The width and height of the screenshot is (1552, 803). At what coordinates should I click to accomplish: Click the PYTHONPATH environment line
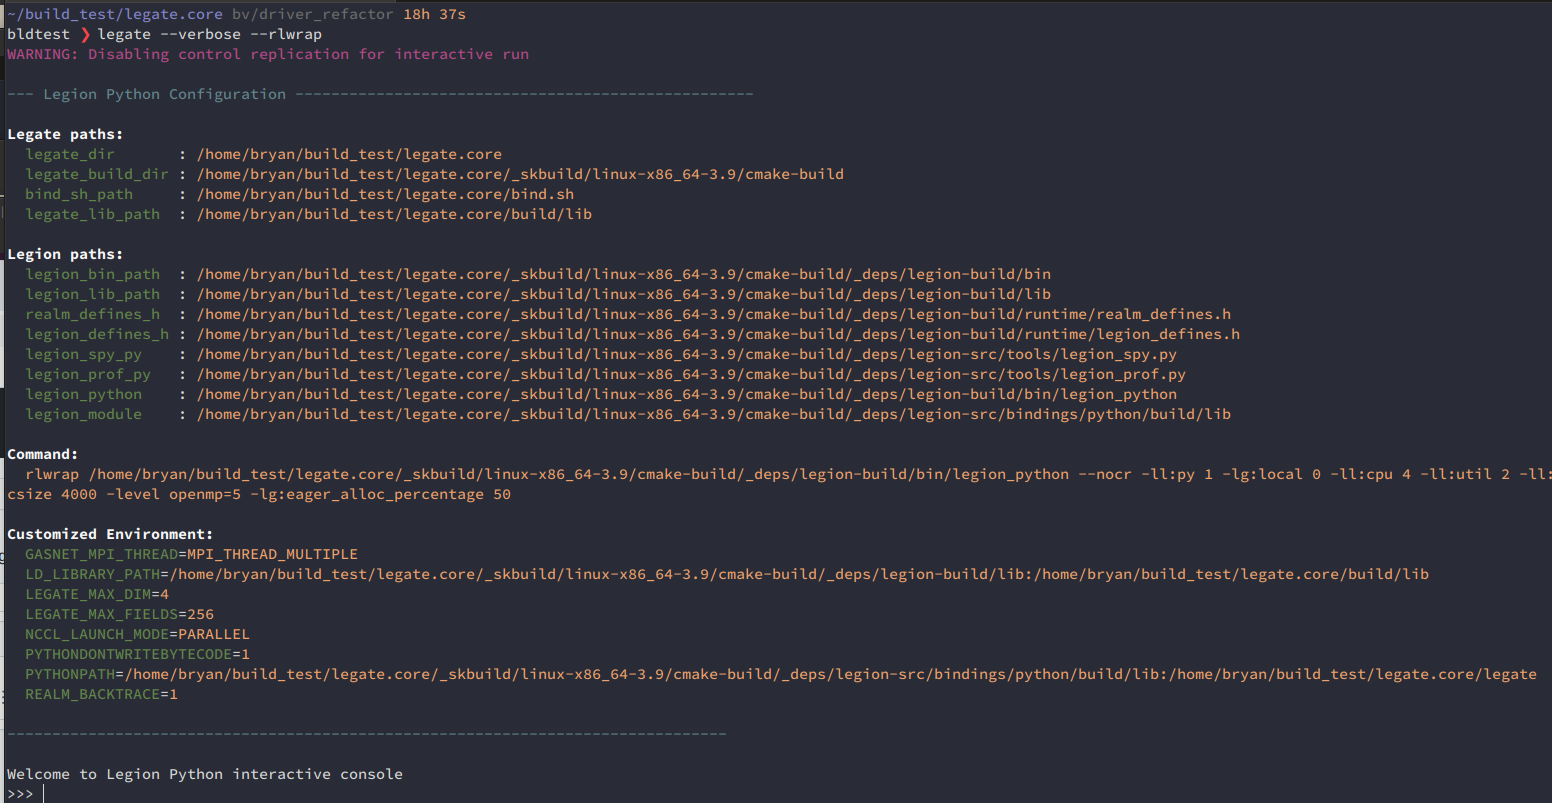point(781,674)
